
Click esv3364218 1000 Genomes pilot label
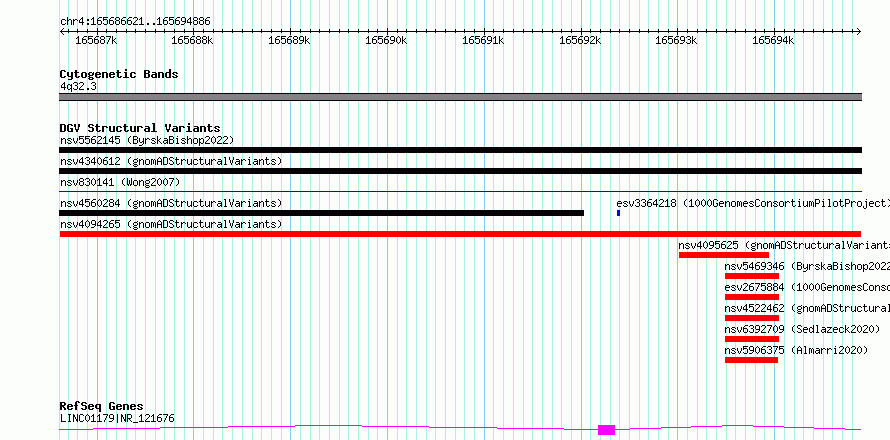point(753,203)
